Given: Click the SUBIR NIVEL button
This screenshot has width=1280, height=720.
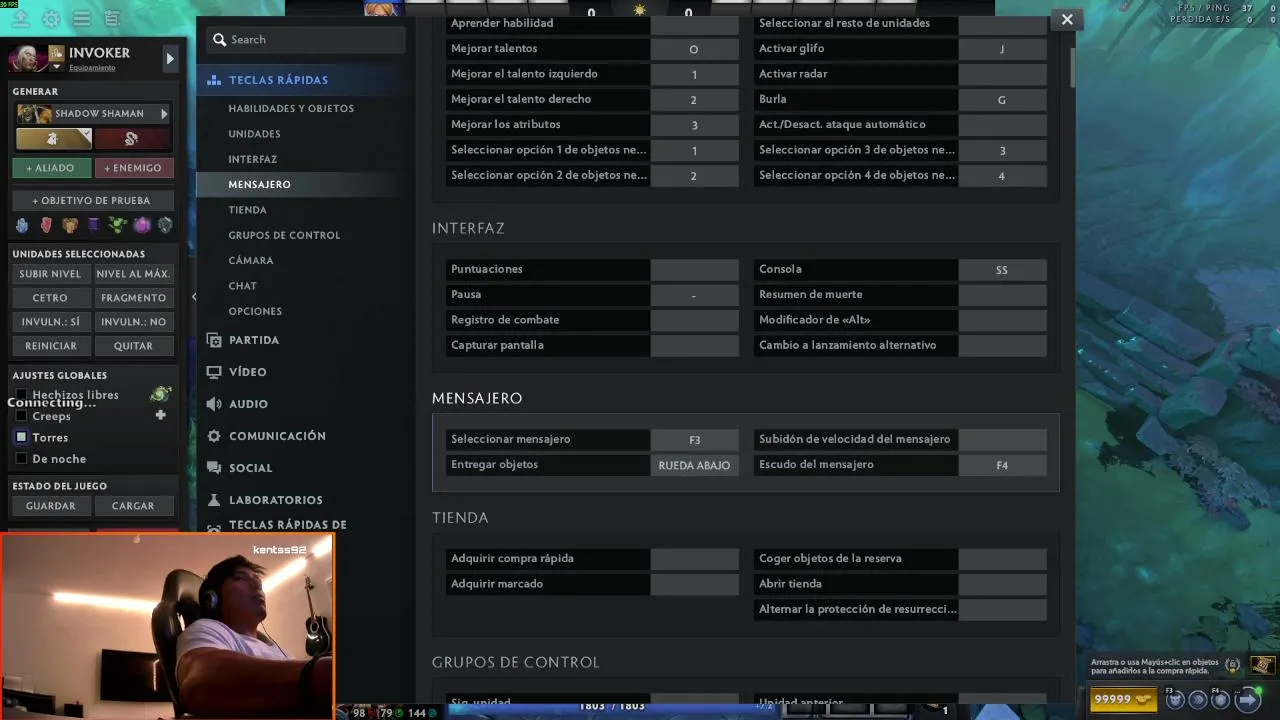Looking at the screenshot, I should tap(51, 274).
